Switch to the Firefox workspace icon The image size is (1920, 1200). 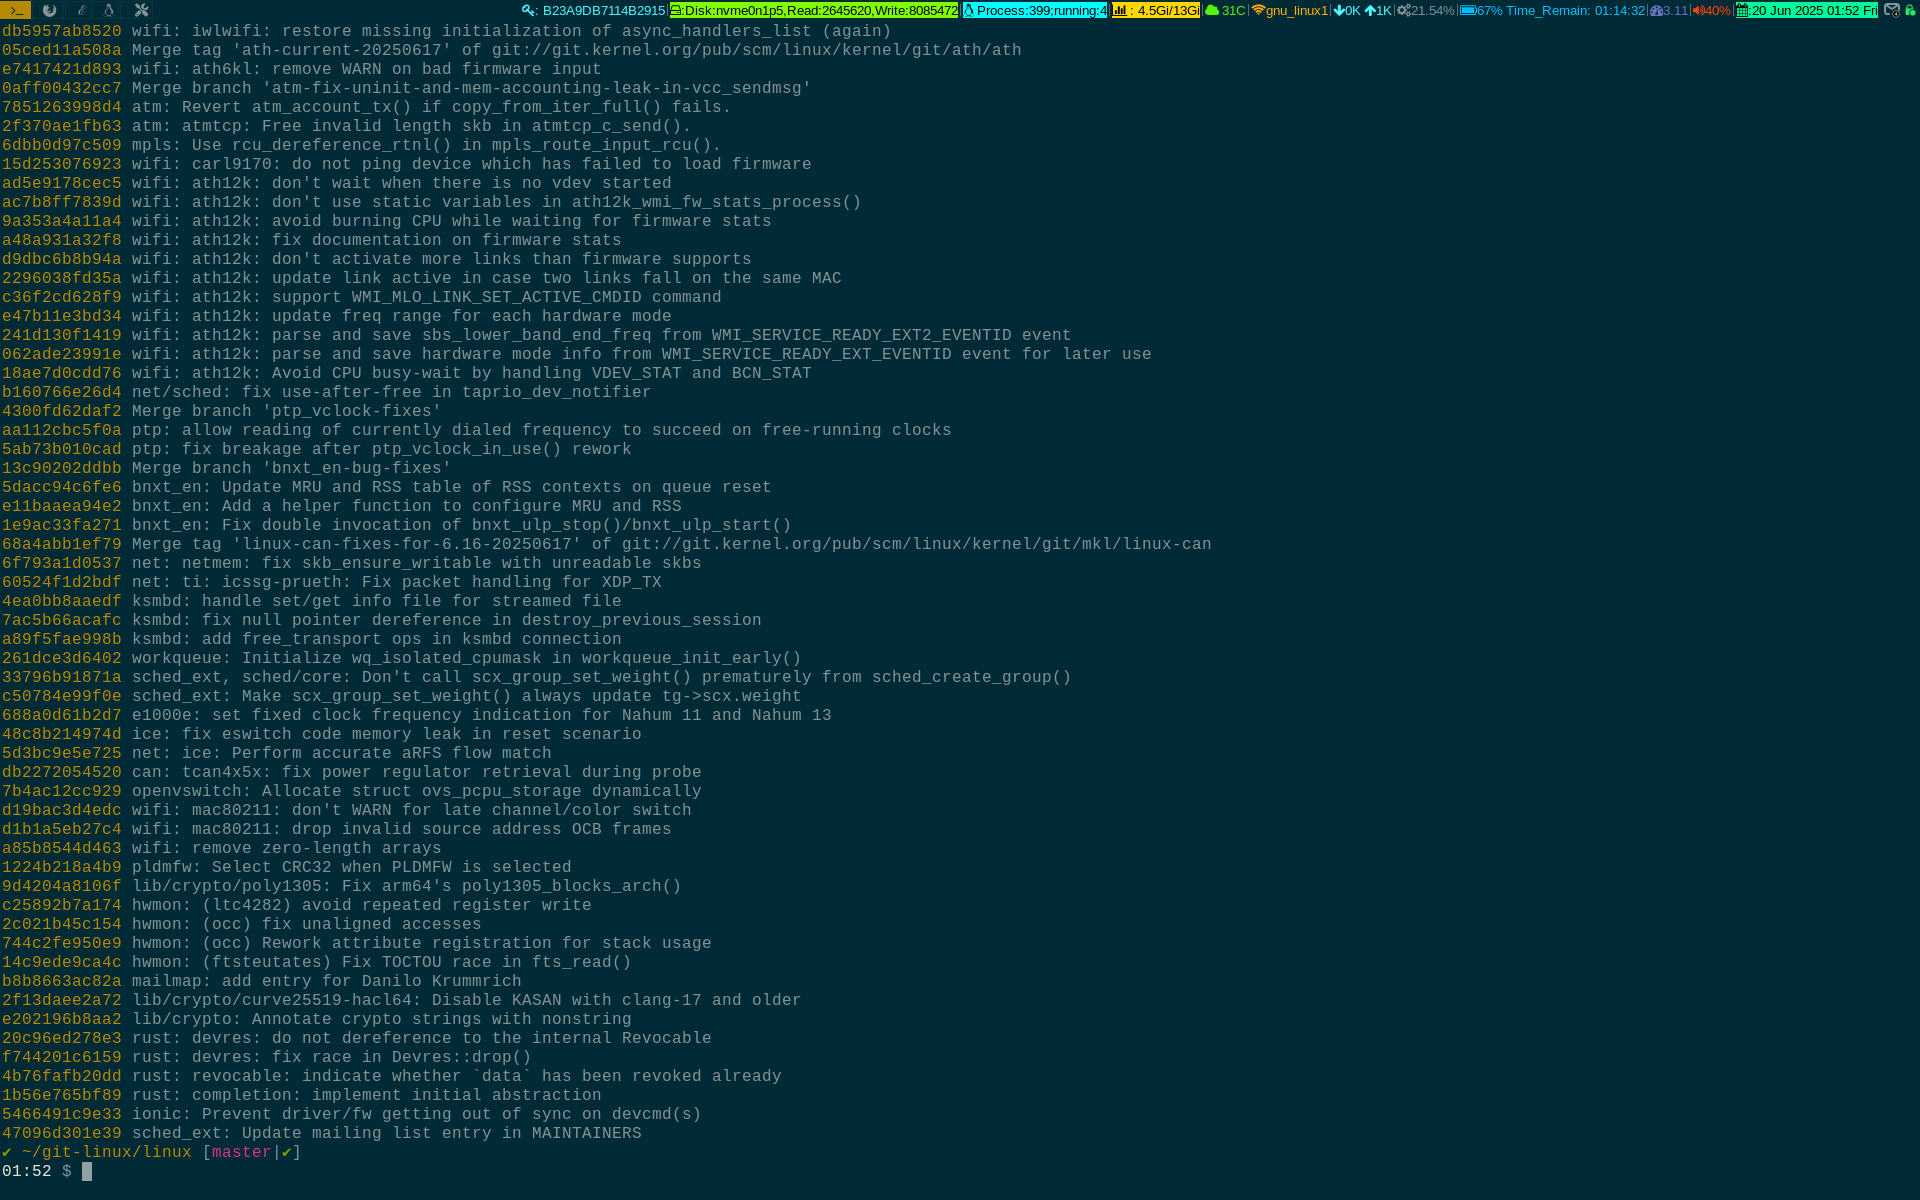[49, 10]
